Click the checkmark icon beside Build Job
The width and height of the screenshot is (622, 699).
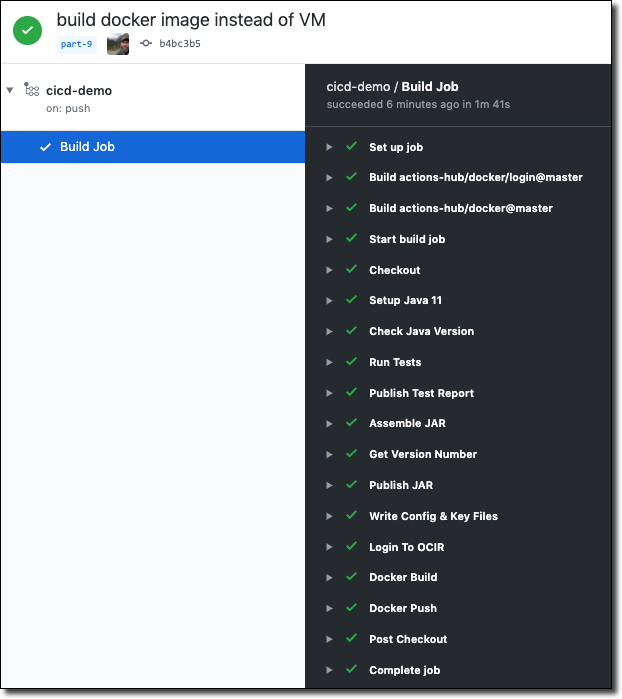click(x=45, y=147)
